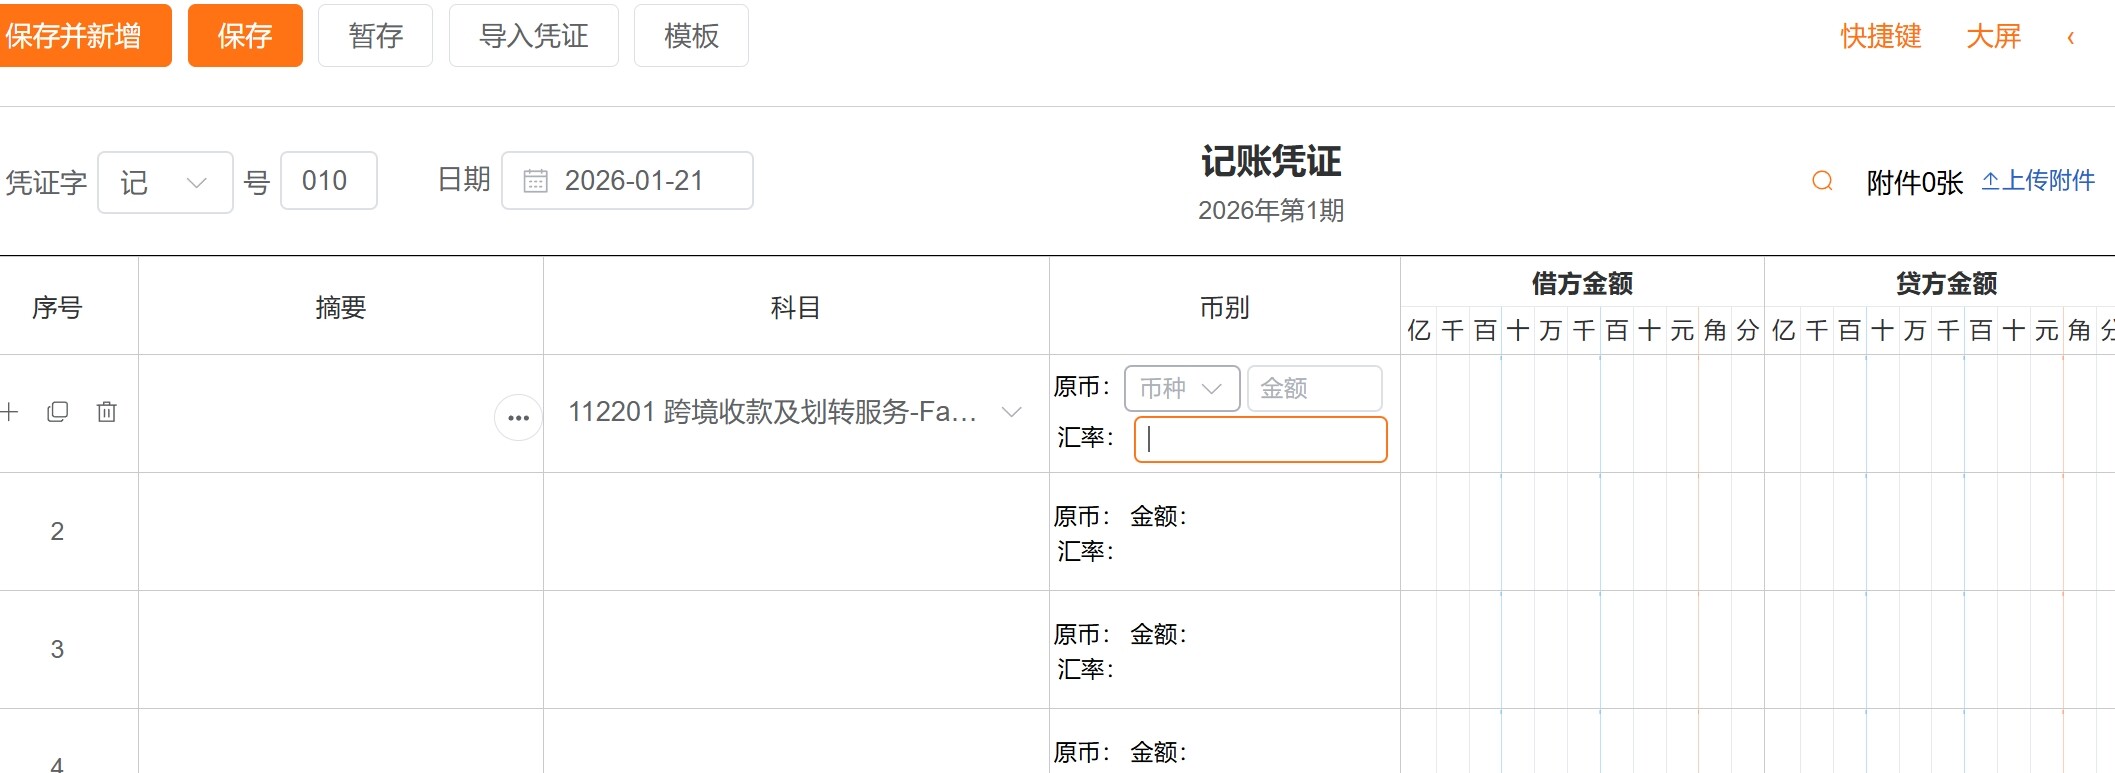Click the copy row icon
The image size is (2115, 773).
(x=58, y=412)
